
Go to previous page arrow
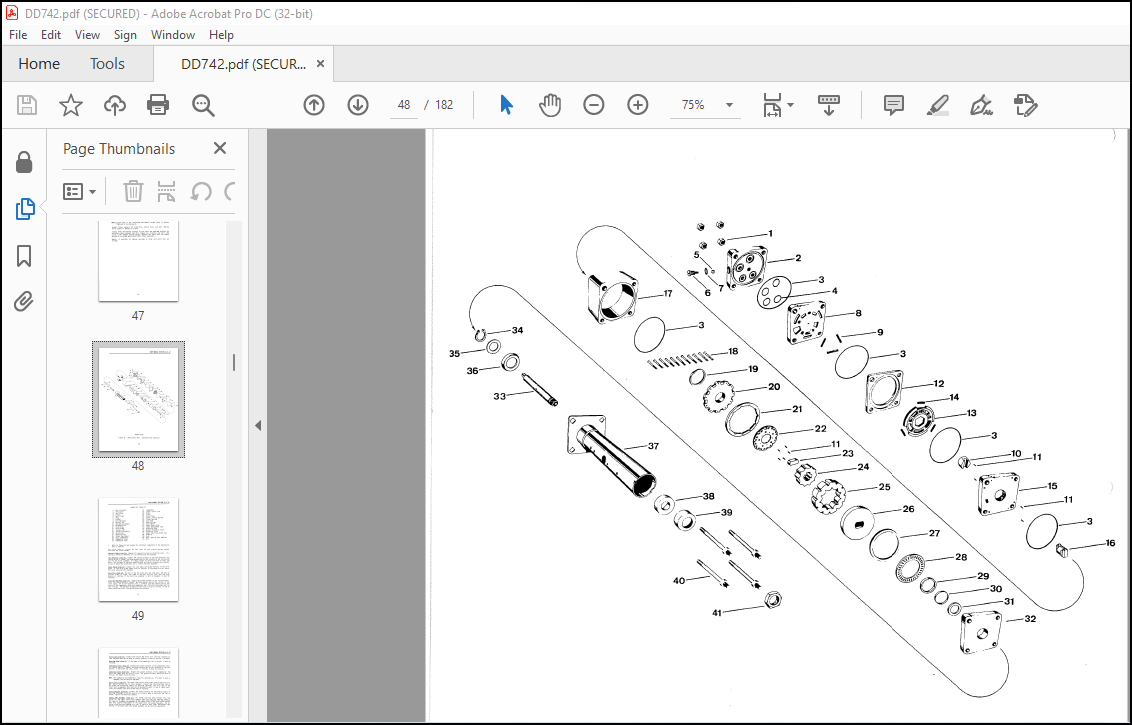[x=313, y=105]
